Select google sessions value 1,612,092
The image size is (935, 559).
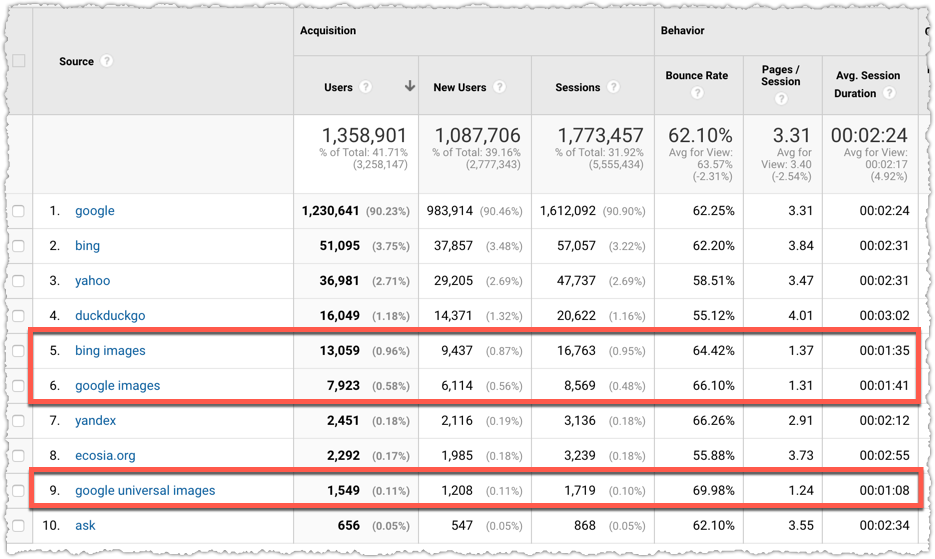coord(568,211)
